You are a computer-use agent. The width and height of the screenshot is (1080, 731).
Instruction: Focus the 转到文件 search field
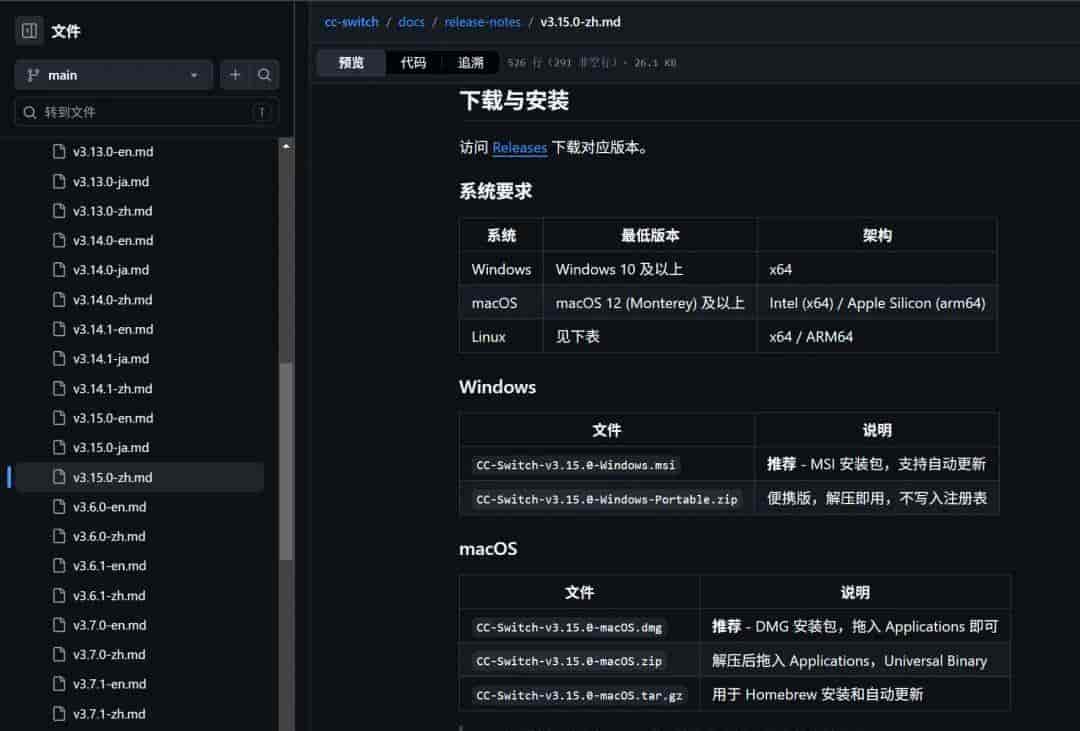click(x=147, y=112)
